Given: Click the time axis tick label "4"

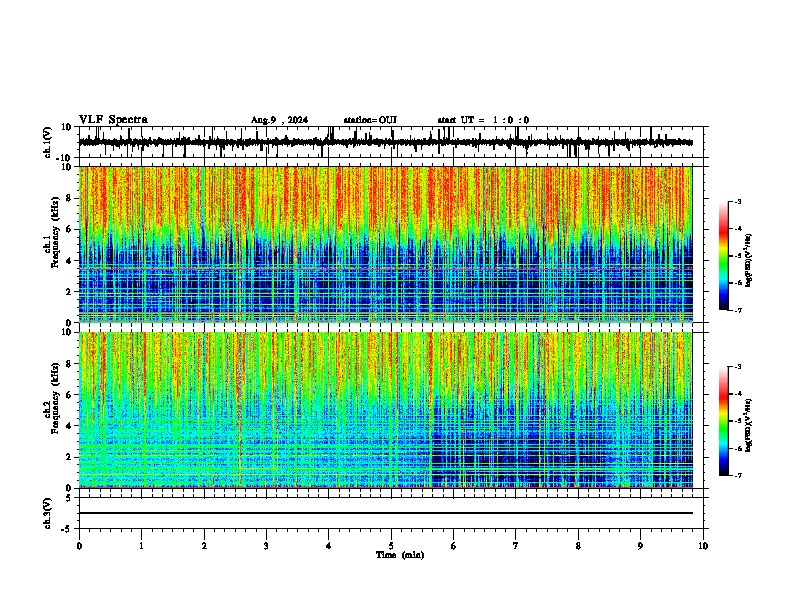Looking at the screenshot, I should [329, 546].
